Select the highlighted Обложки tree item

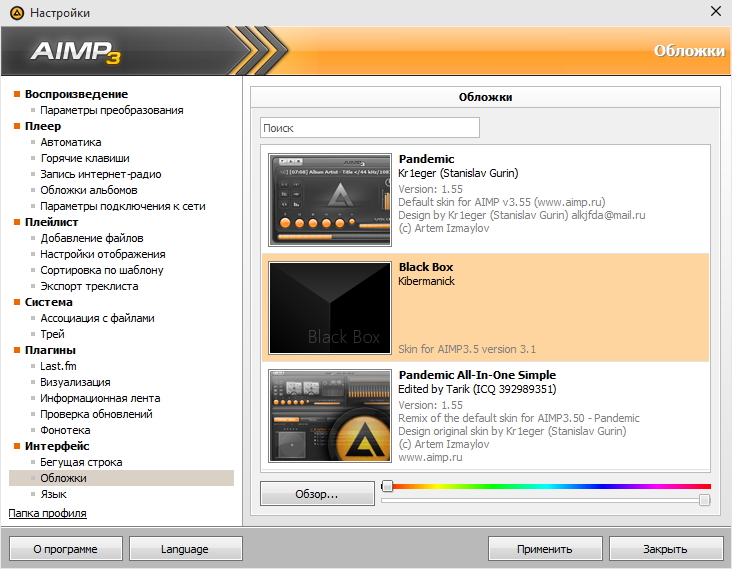click(121, 478)
